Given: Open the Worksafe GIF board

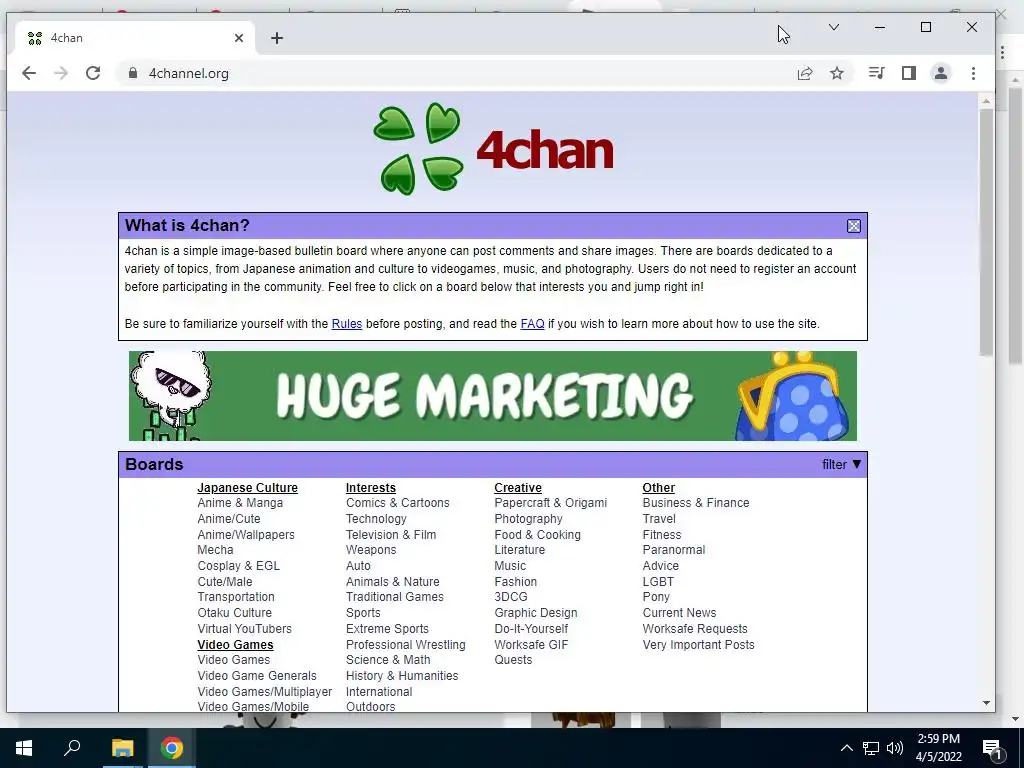Looking at the screenshot, I should pyautogui.click(x=532, y=644).
